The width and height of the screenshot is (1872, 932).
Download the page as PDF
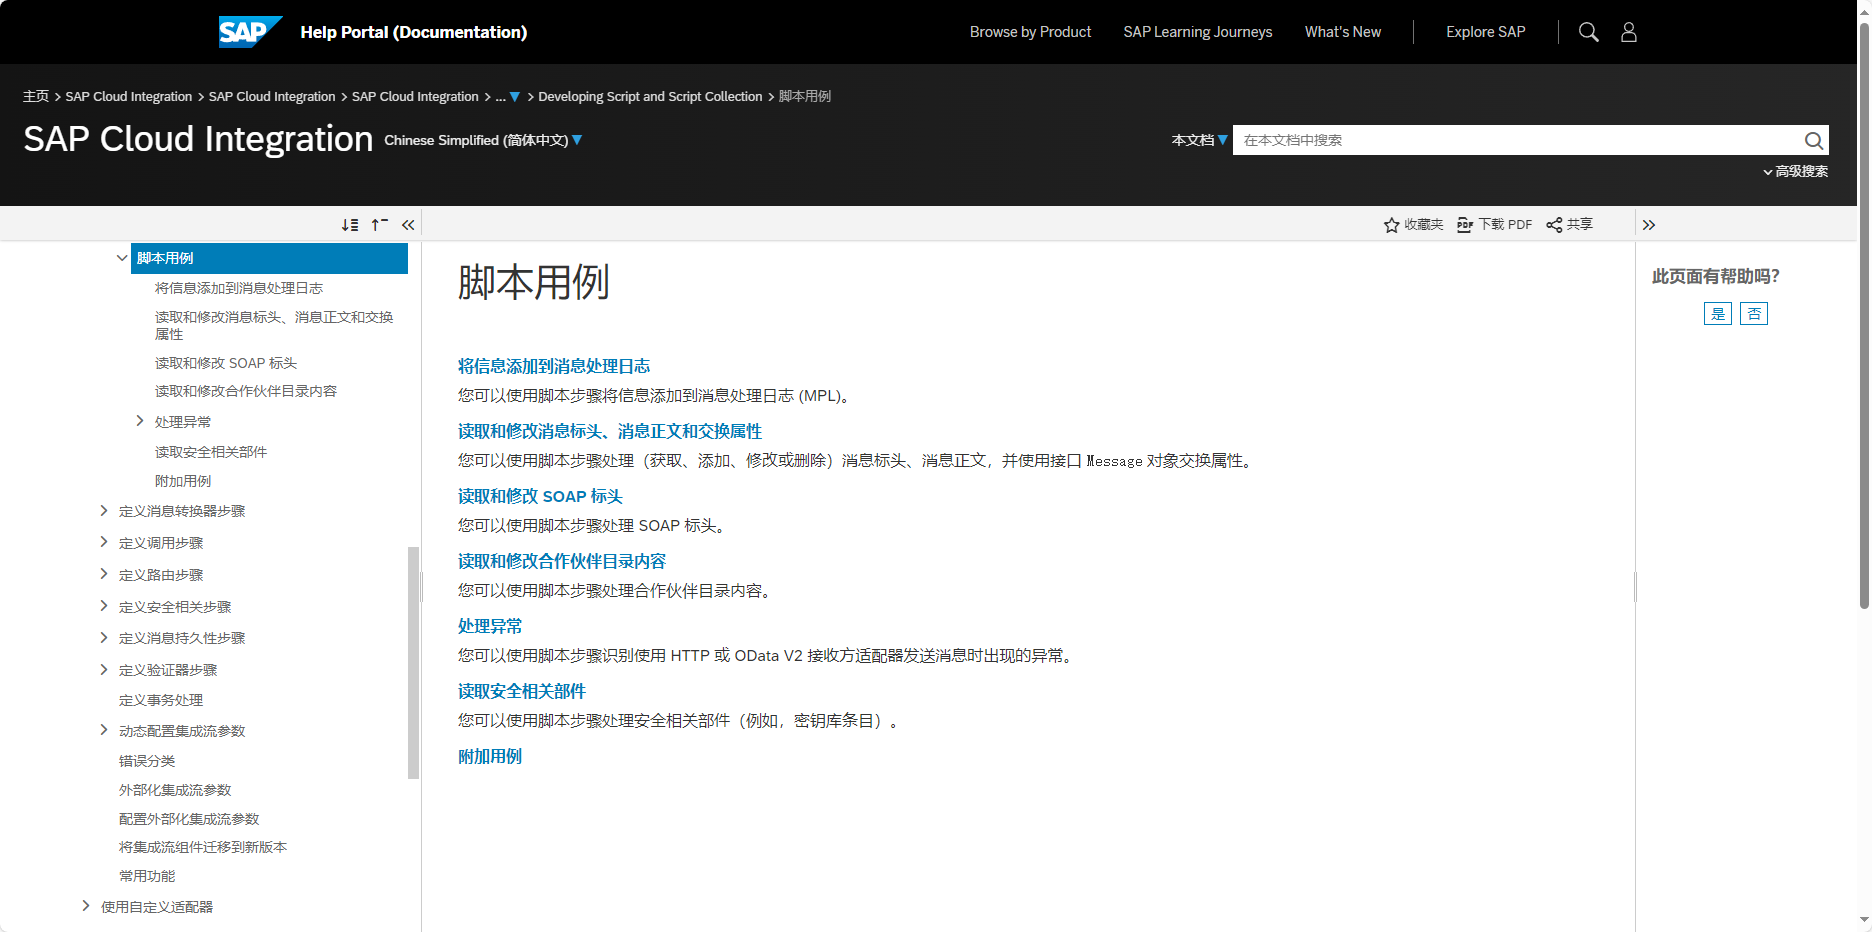click(1494, 225)
